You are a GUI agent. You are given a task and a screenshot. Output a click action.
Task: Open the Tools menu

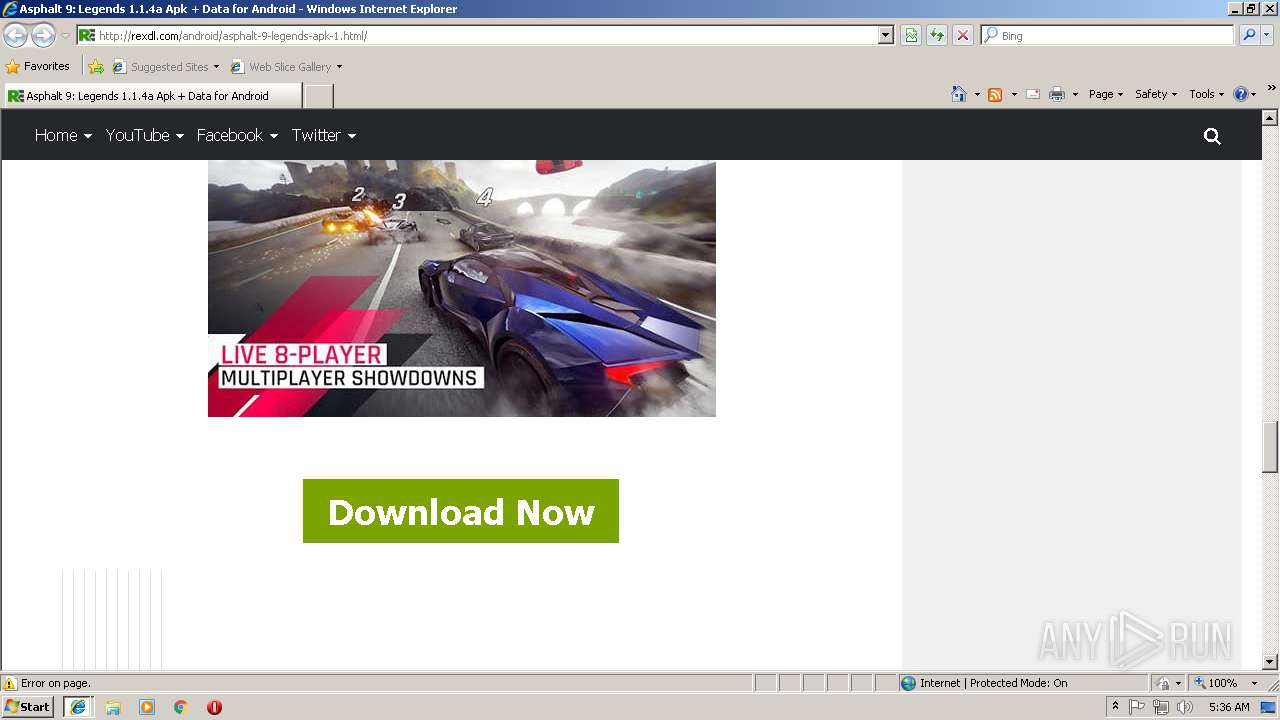[1206, 94]
